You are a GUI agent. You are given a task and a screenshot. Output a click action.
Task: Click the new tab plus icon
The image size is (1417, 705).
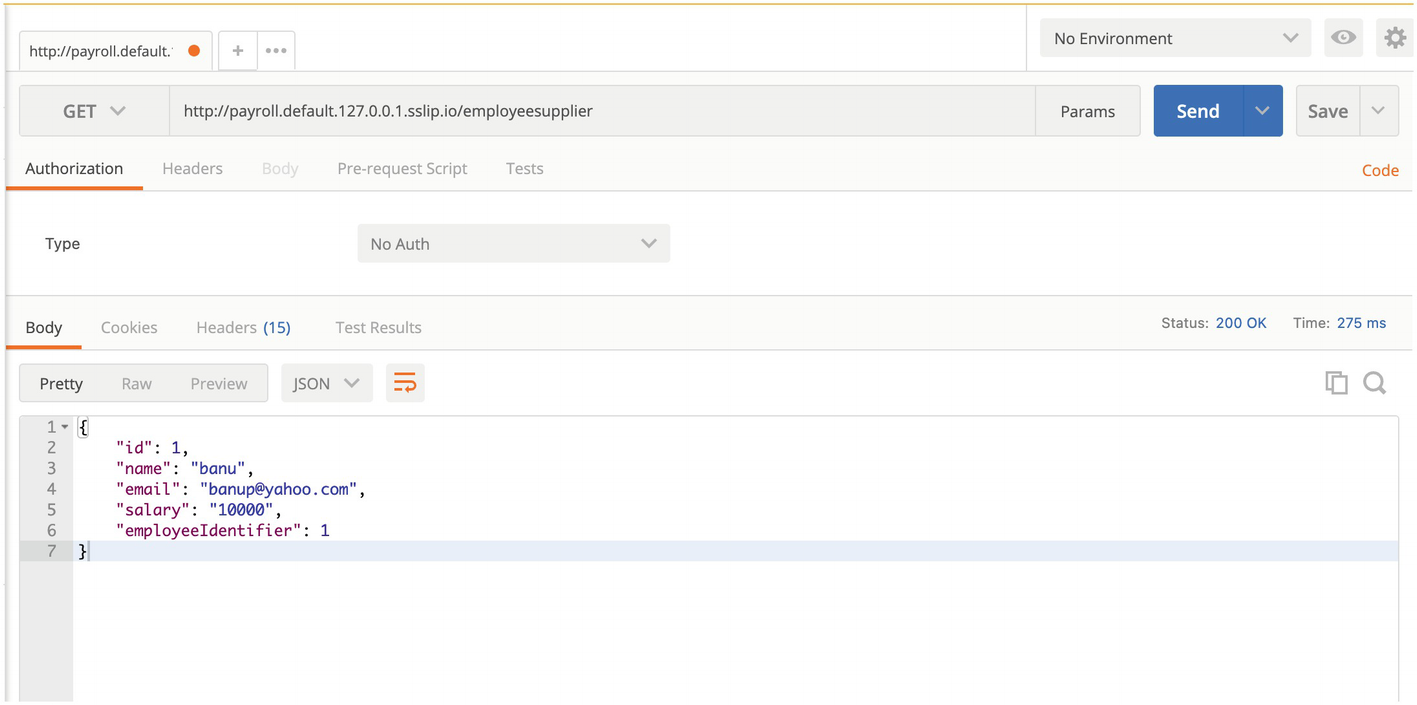pyautogui.click(x=237, y=50)
